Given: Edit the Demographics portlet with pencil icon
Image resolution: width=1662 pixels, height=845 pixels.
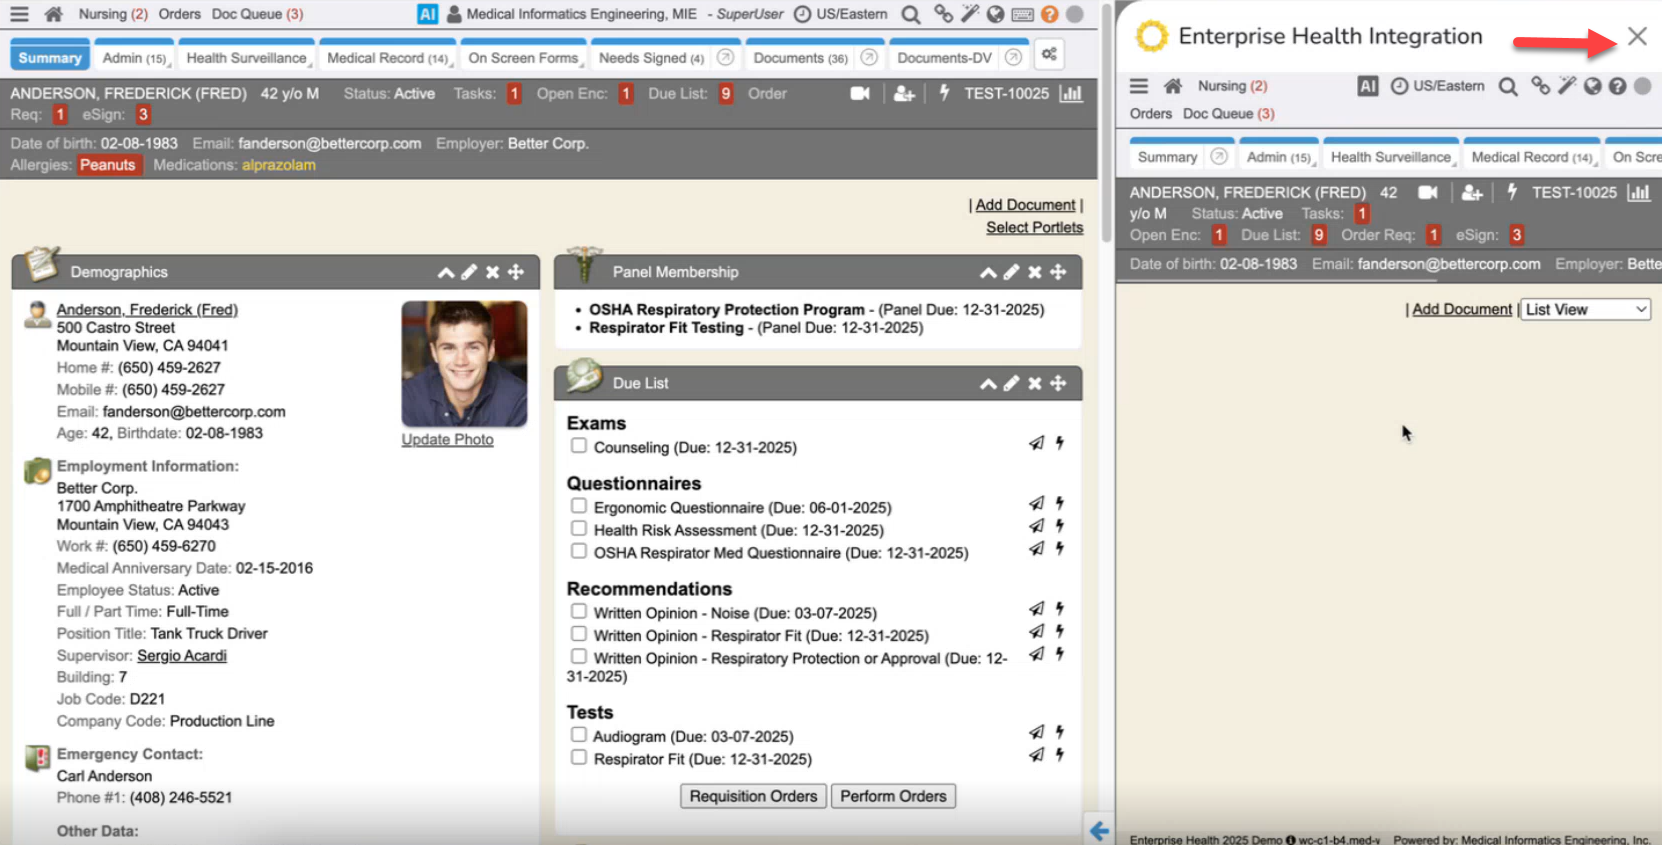Looking at the screenshot, I should (x=469, y=272).
